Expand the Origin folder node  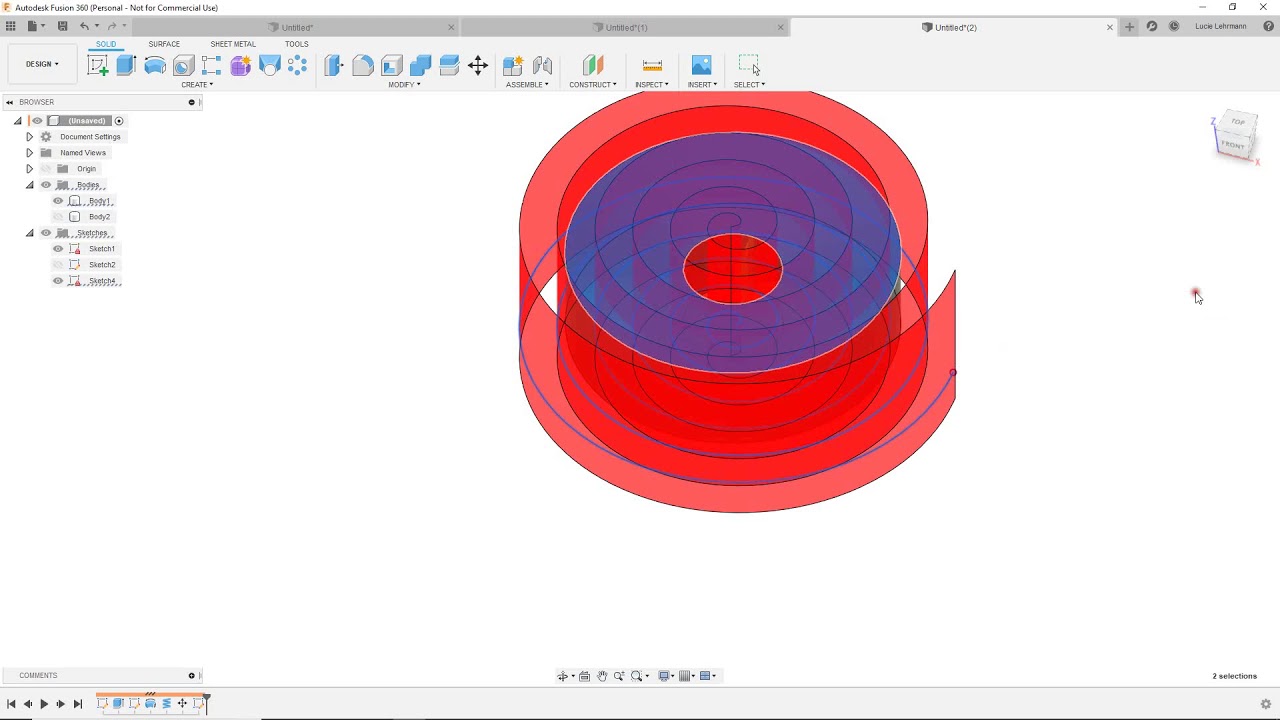(x=30, y=169)
